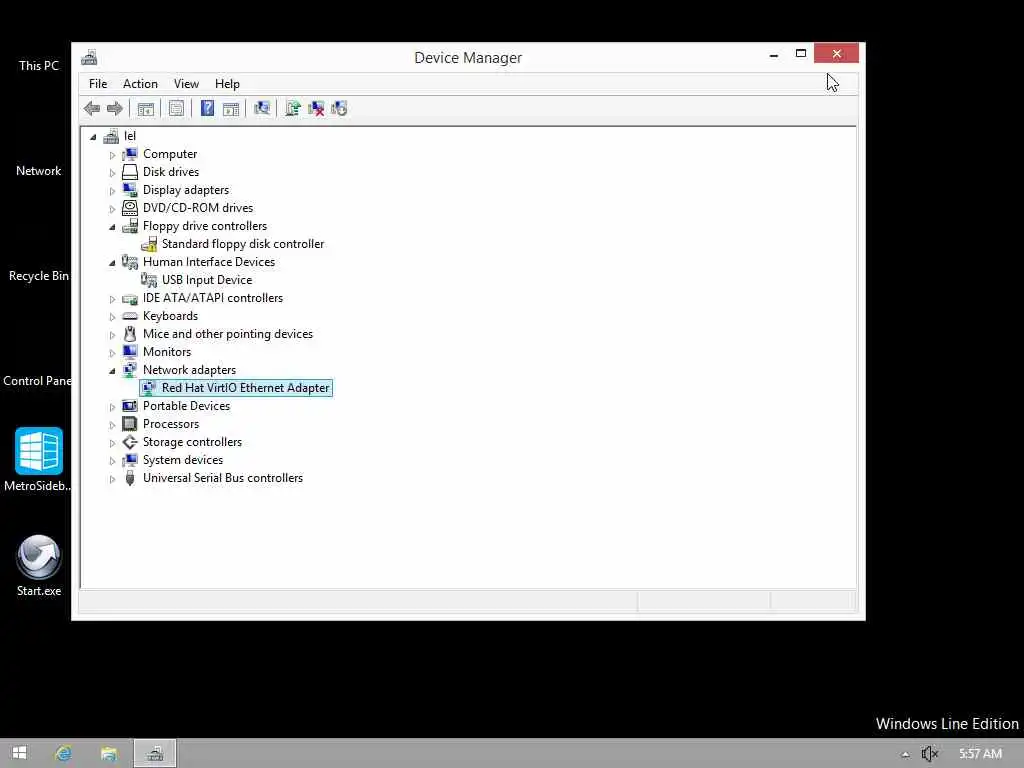
Task: Select the Processors category icon
Action: 130,424
